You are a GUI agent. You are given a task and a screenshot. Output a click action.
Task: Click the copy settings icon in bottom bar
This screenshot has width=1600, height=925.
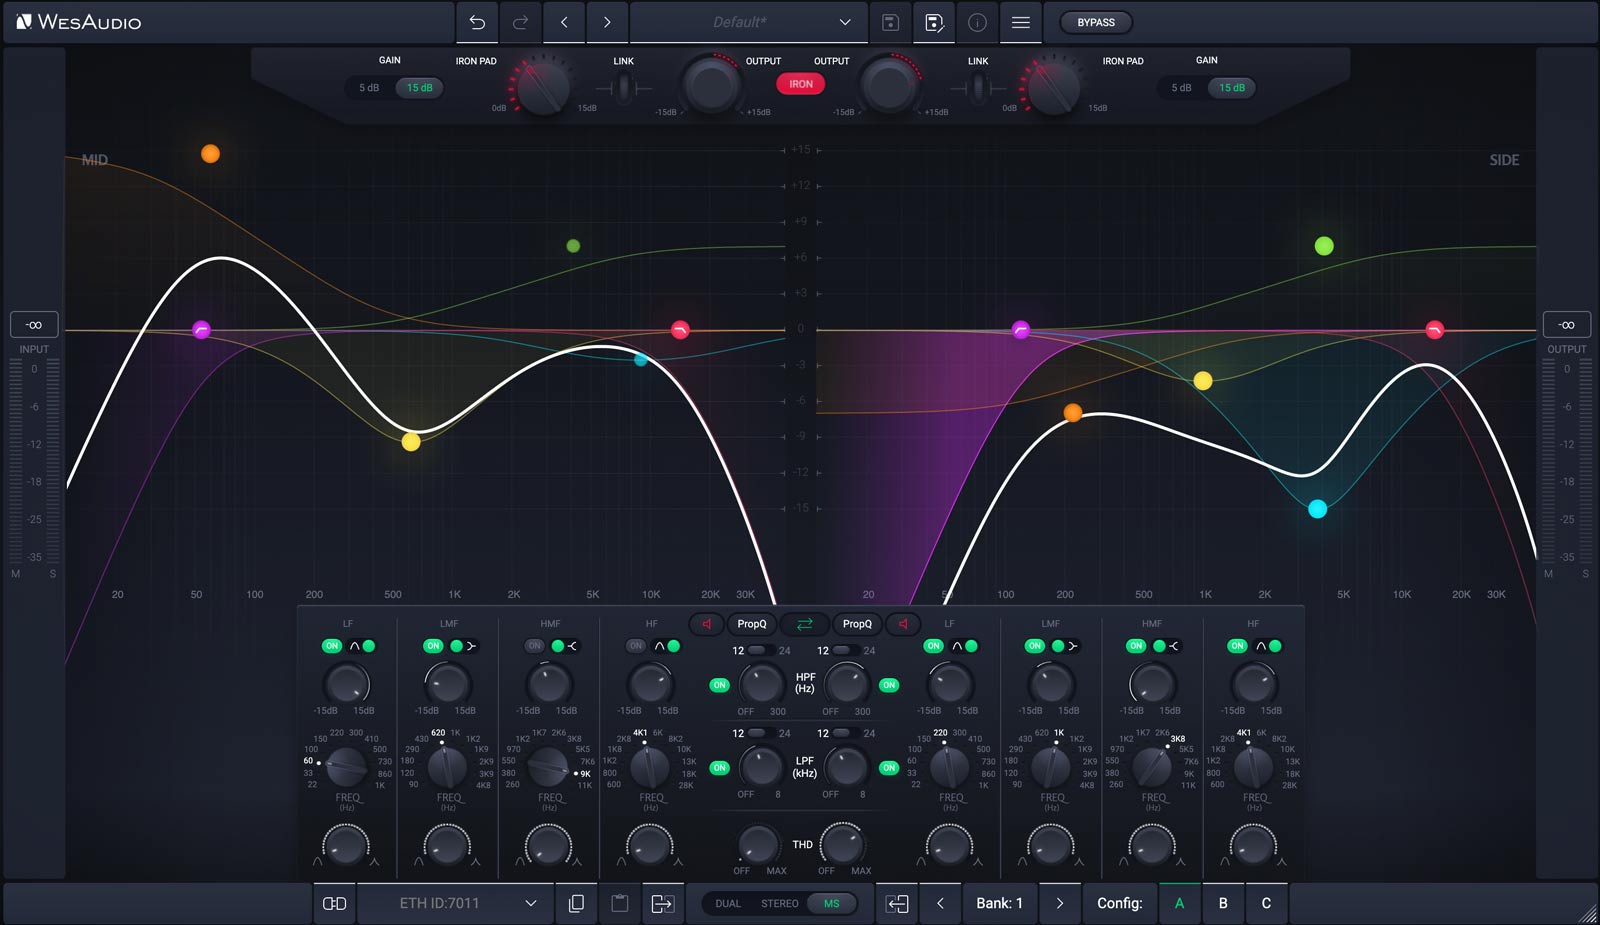(x=576, y=903)
